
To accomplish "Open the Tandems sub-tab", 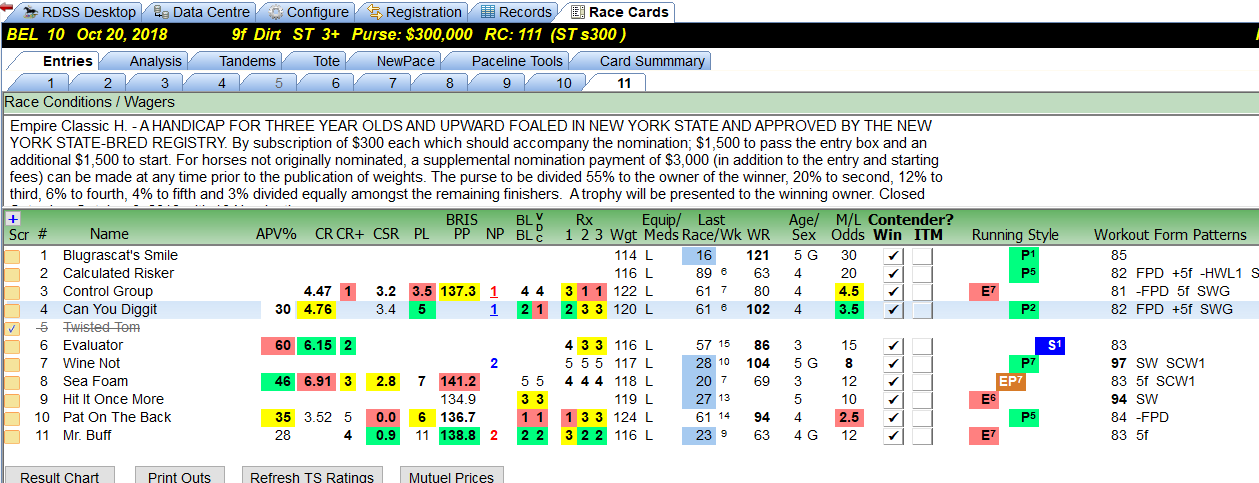I will (247, 61).
